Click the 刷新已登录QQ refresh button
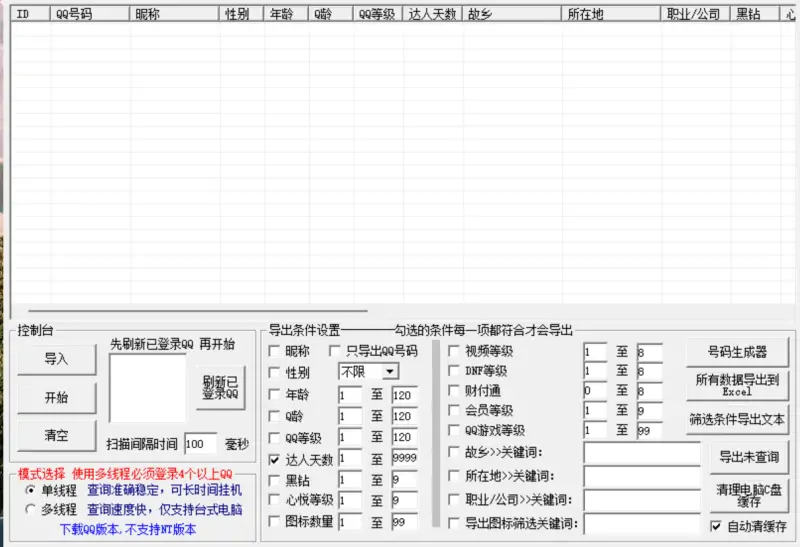The width and height of the screenshot is (800, 547). click(x=220, y=388)
